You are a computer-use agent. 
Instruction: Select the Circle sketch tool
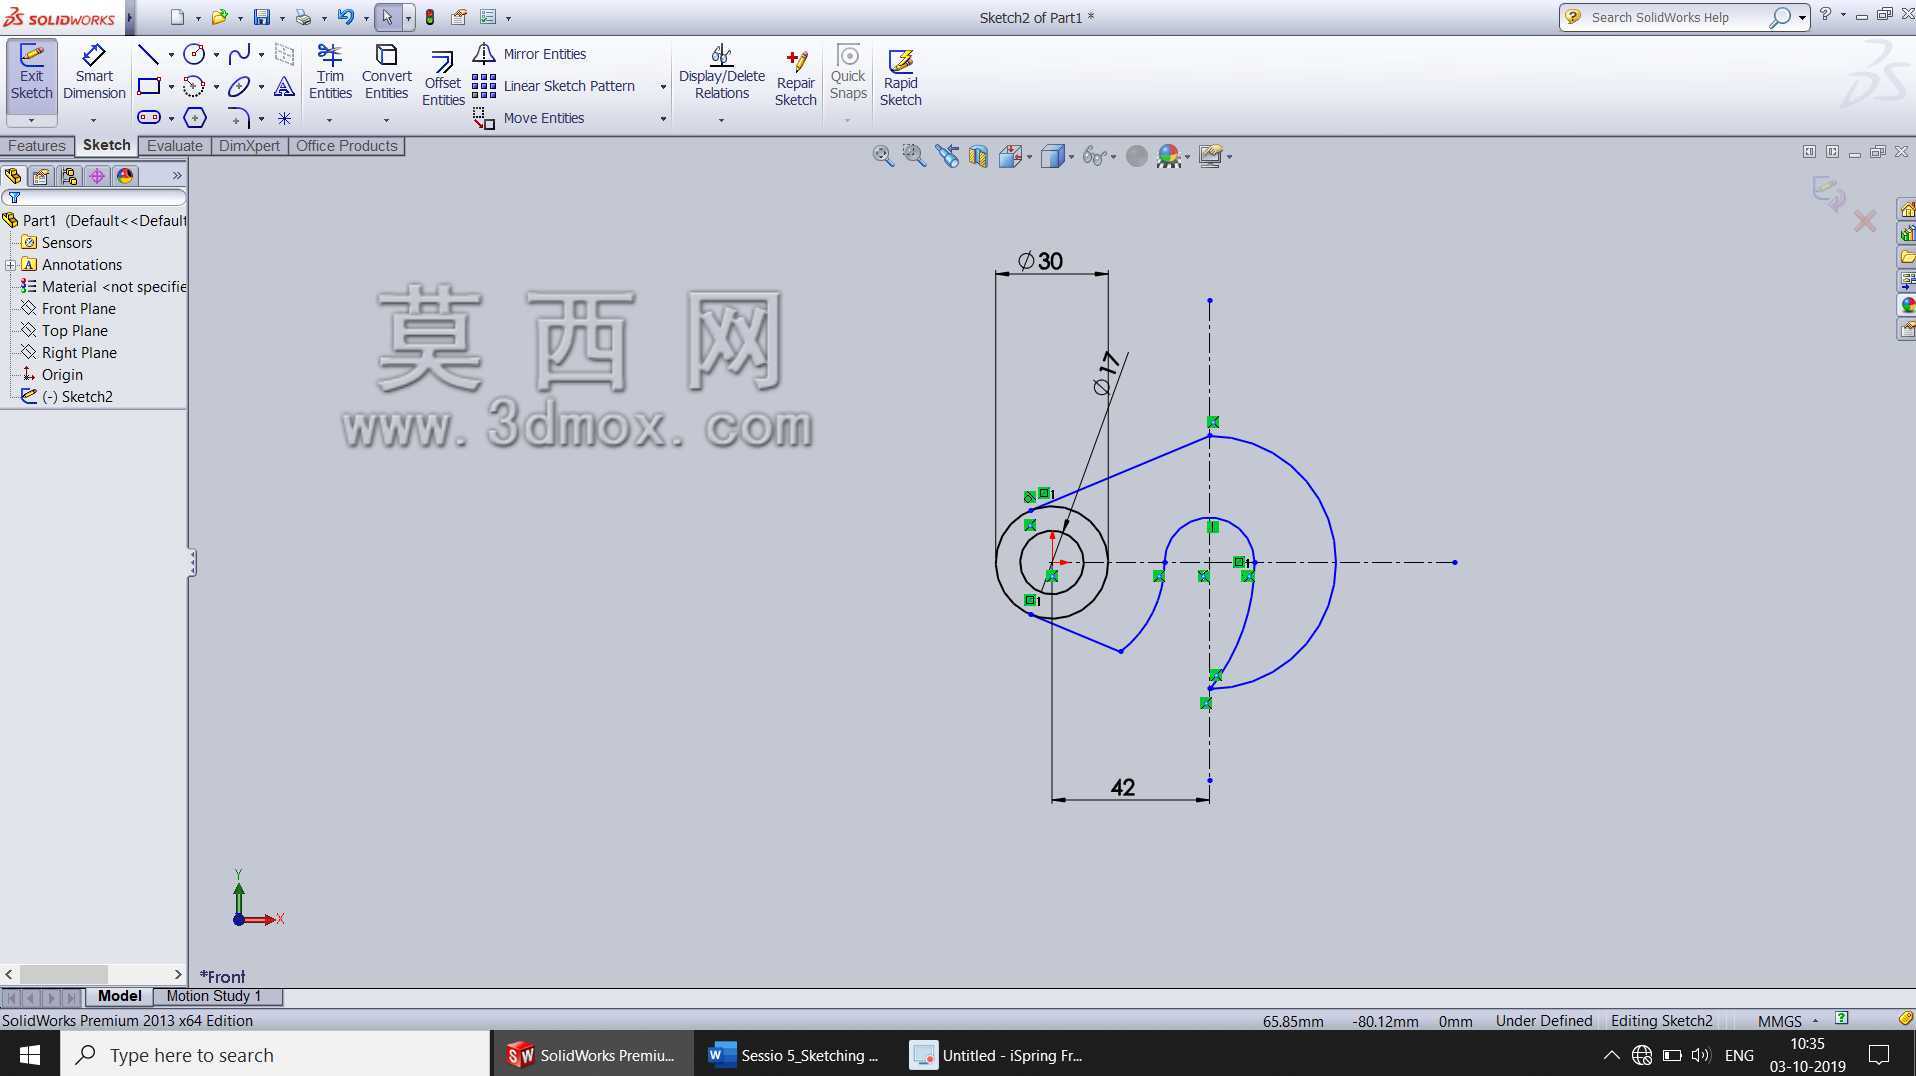click(x=194, y=54)
